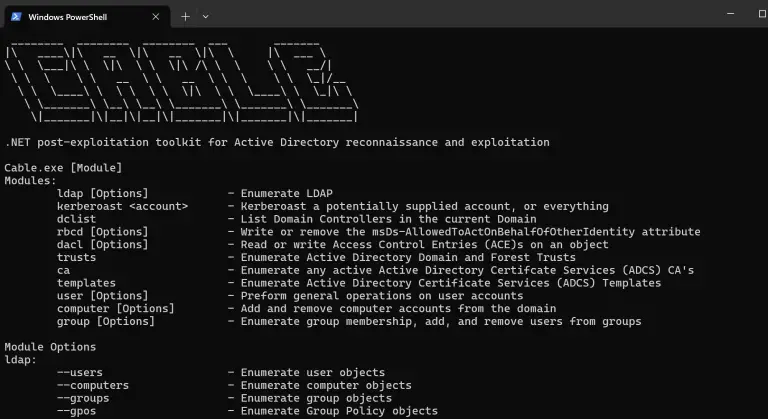
Task: Click the CABLE ASCII art banner
Action: point(181,82)
